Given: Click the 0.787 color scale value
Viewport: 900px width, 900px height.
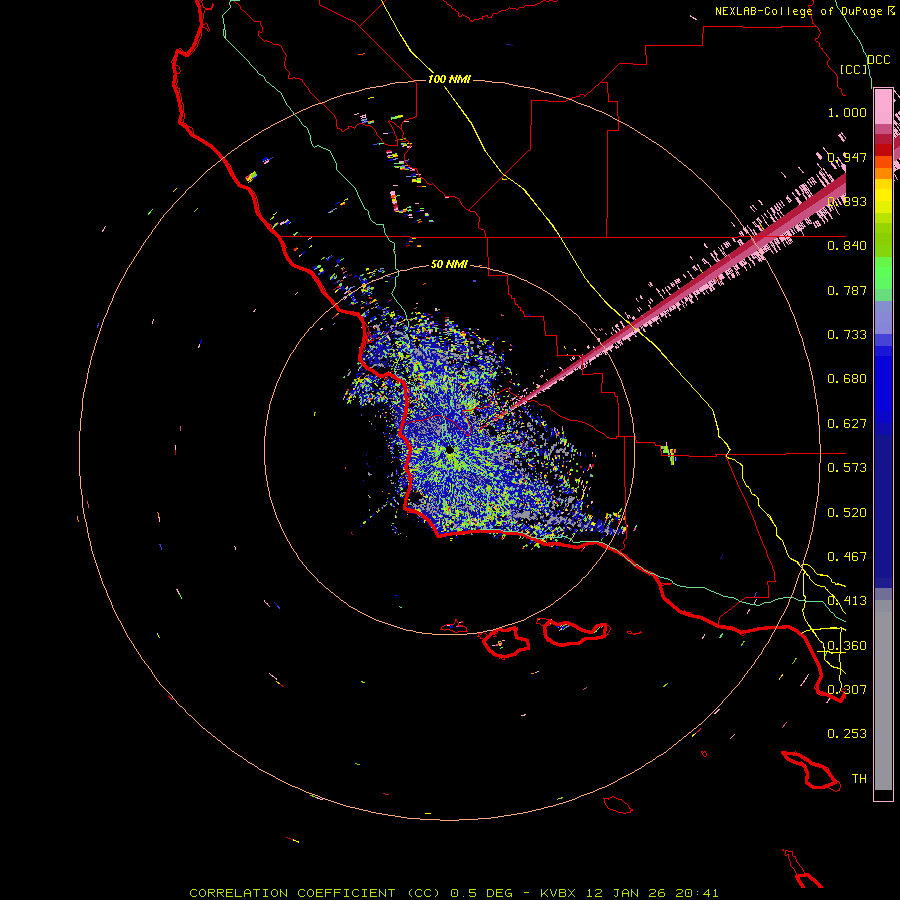Looking at the screenshot, I should (x=847, y=290).
